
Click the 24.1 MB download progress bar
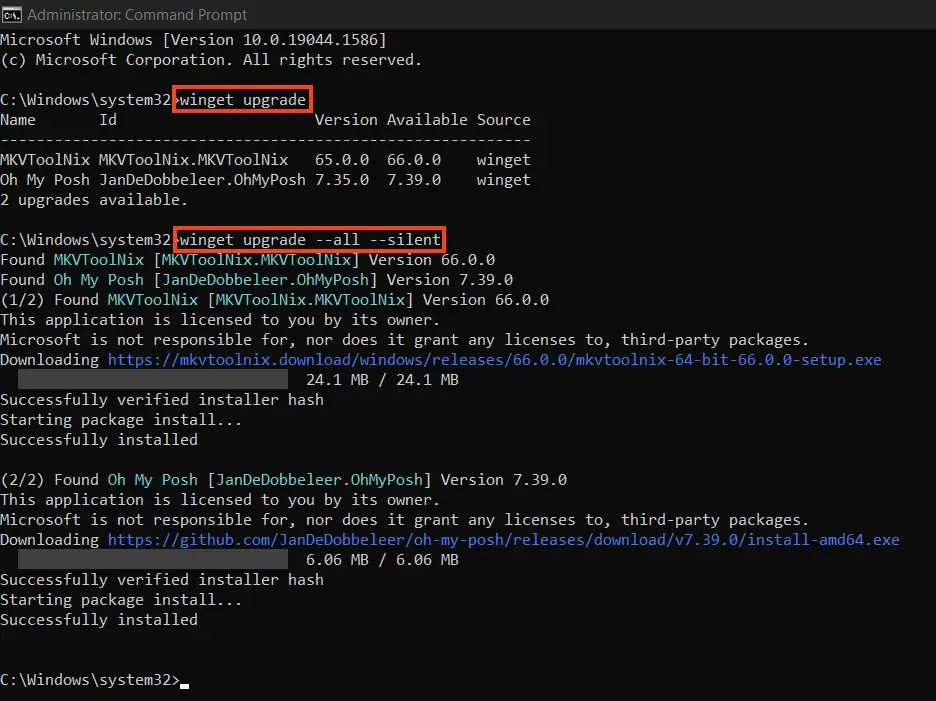(153, 380)
